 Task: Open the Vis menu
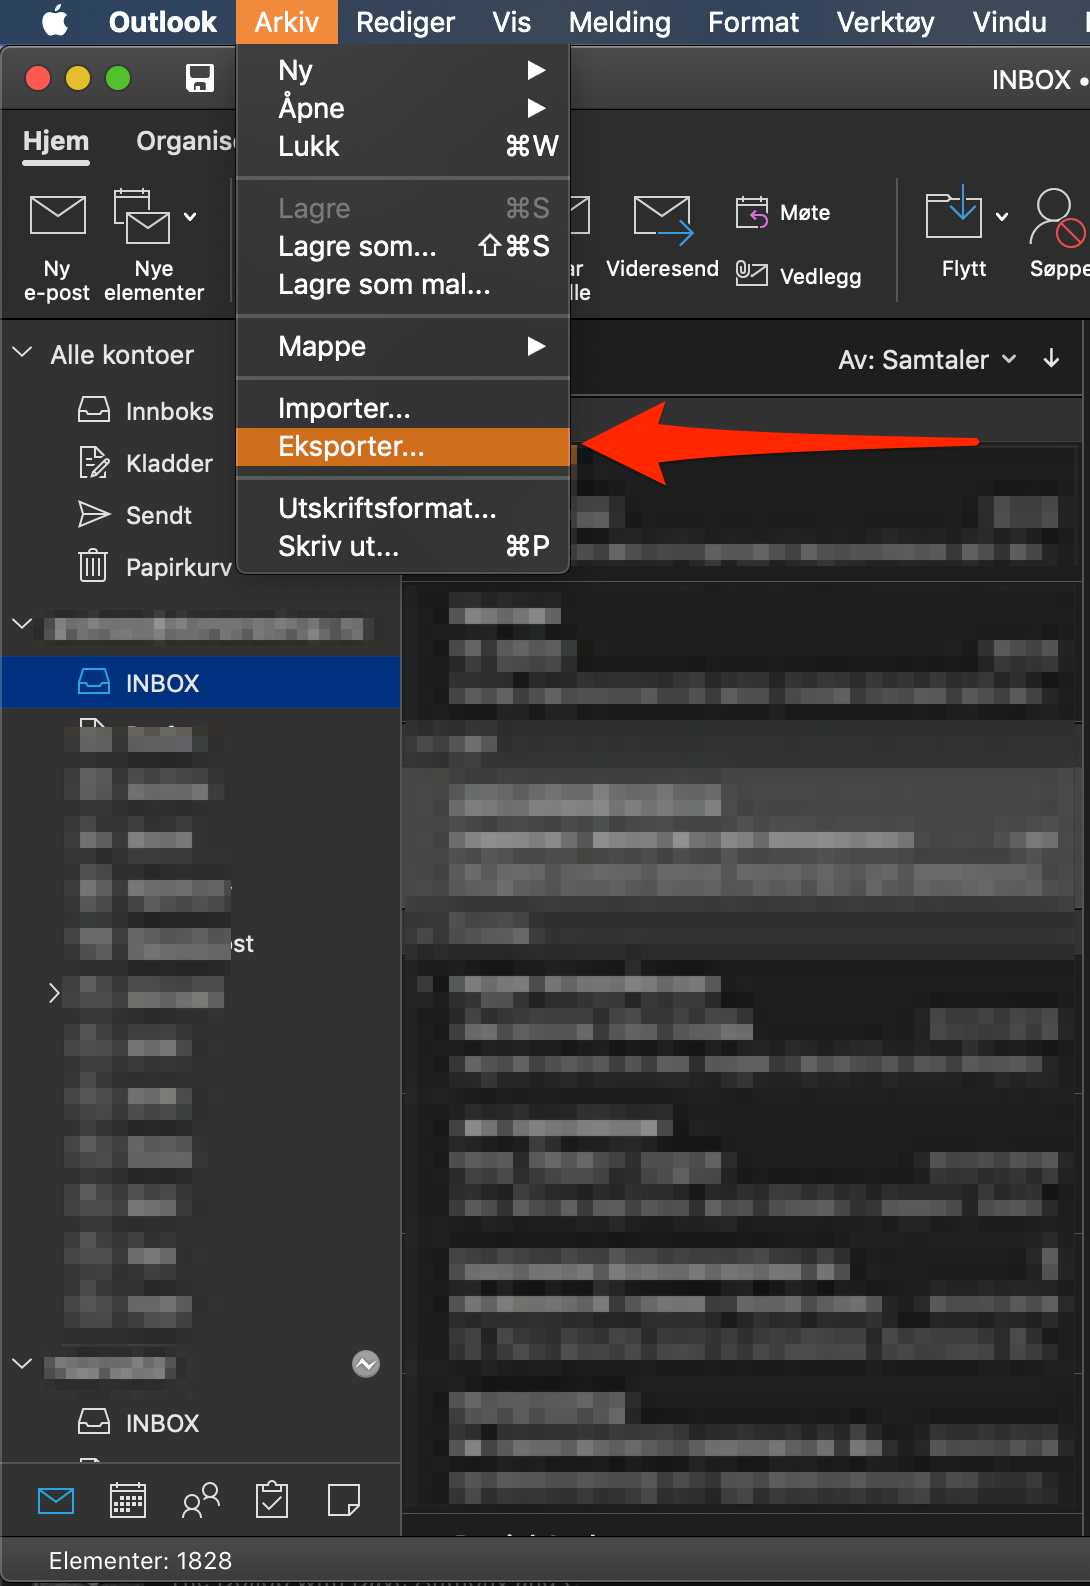click(x=511, y=22)
